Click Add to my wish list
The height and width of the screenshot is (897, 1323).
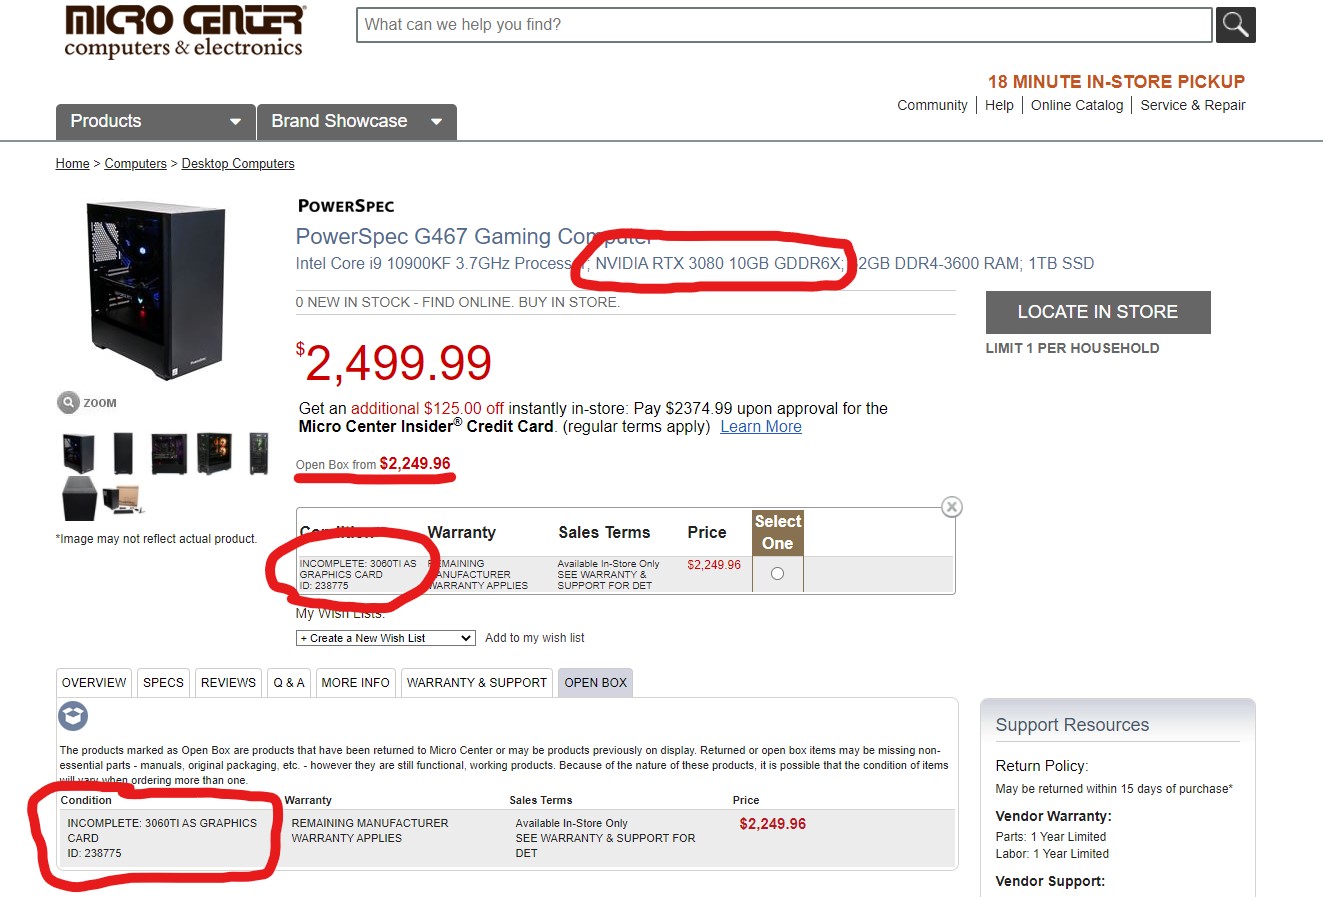tap(535, 638)
